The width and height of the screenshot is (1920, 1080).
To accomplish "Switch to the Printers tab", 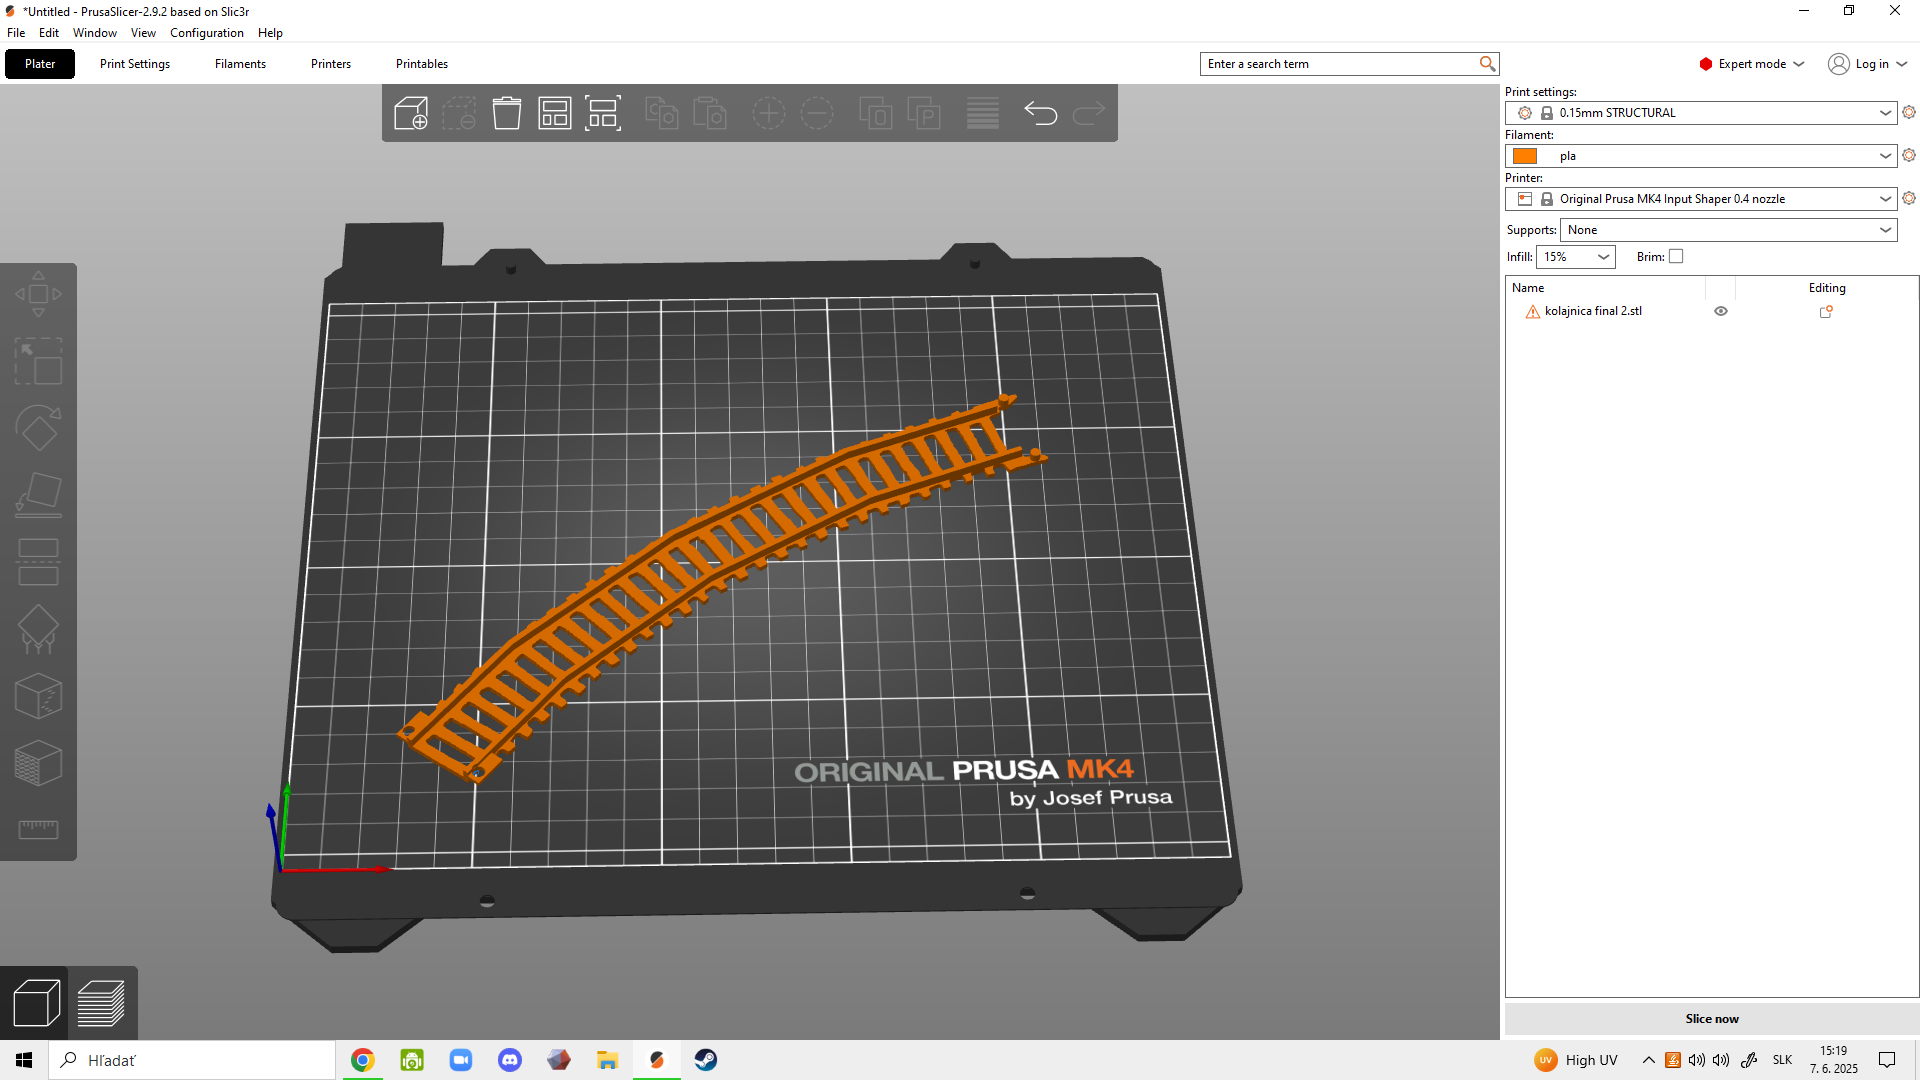I will pyautogui.click(x=331, y=64).
